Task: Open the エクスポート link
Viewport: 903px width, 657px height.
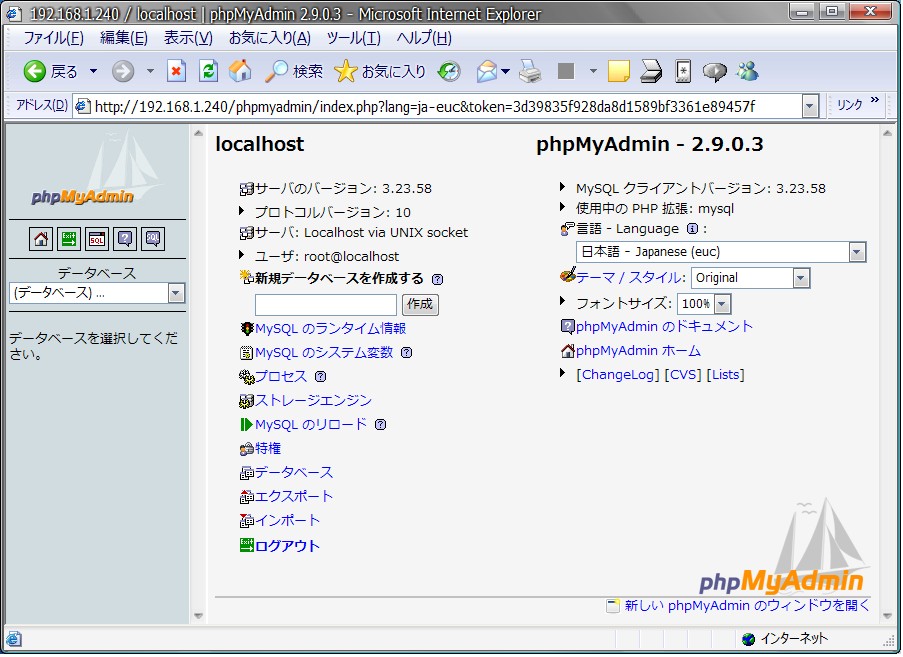Action: 294,497
